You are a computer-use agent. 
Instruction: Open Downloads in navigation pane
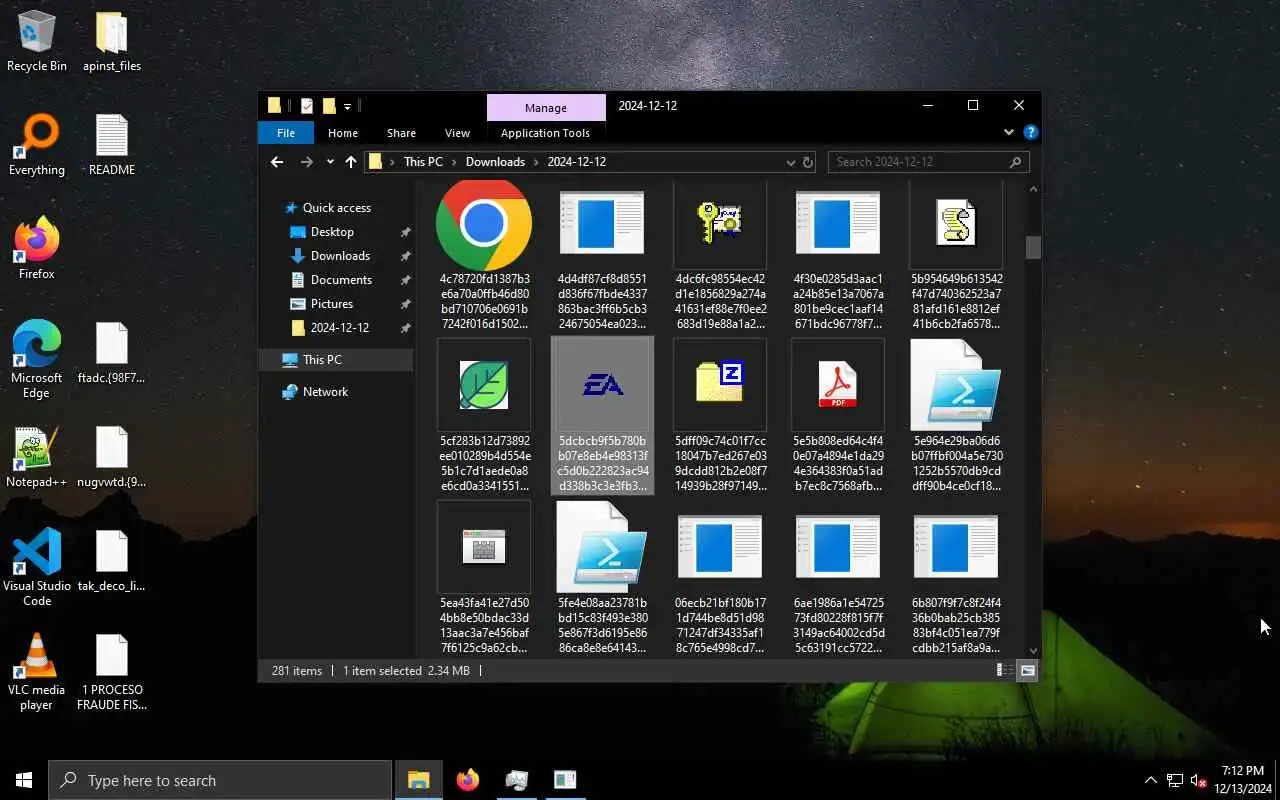[x=340, y=256]
